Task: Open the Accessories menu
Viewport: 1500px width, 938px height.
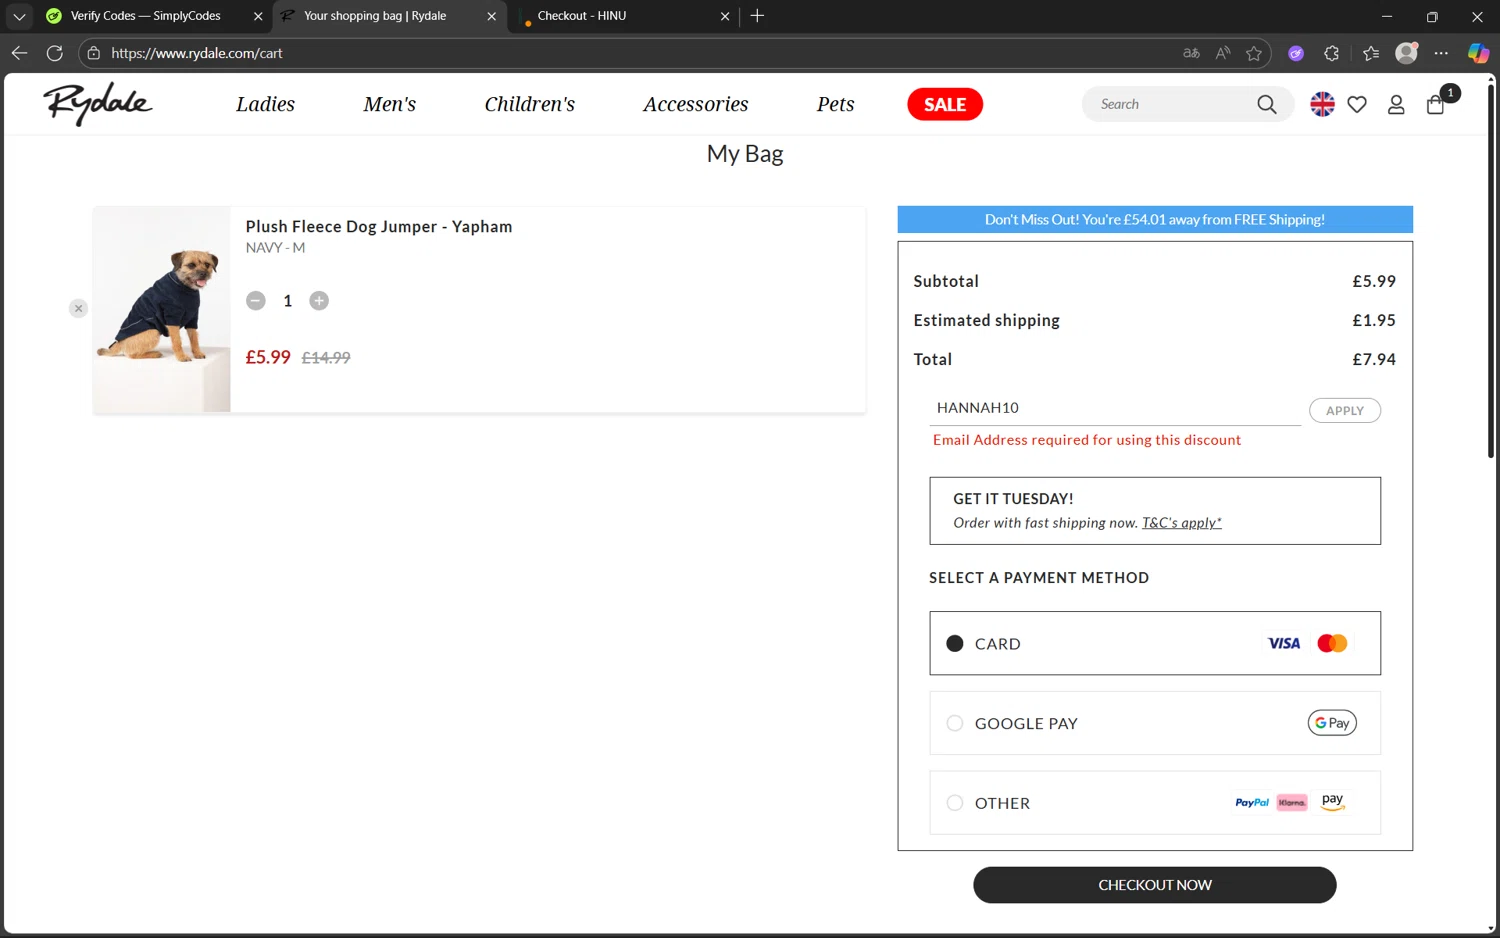Action: pyautogui.click(x=696, y=104)
